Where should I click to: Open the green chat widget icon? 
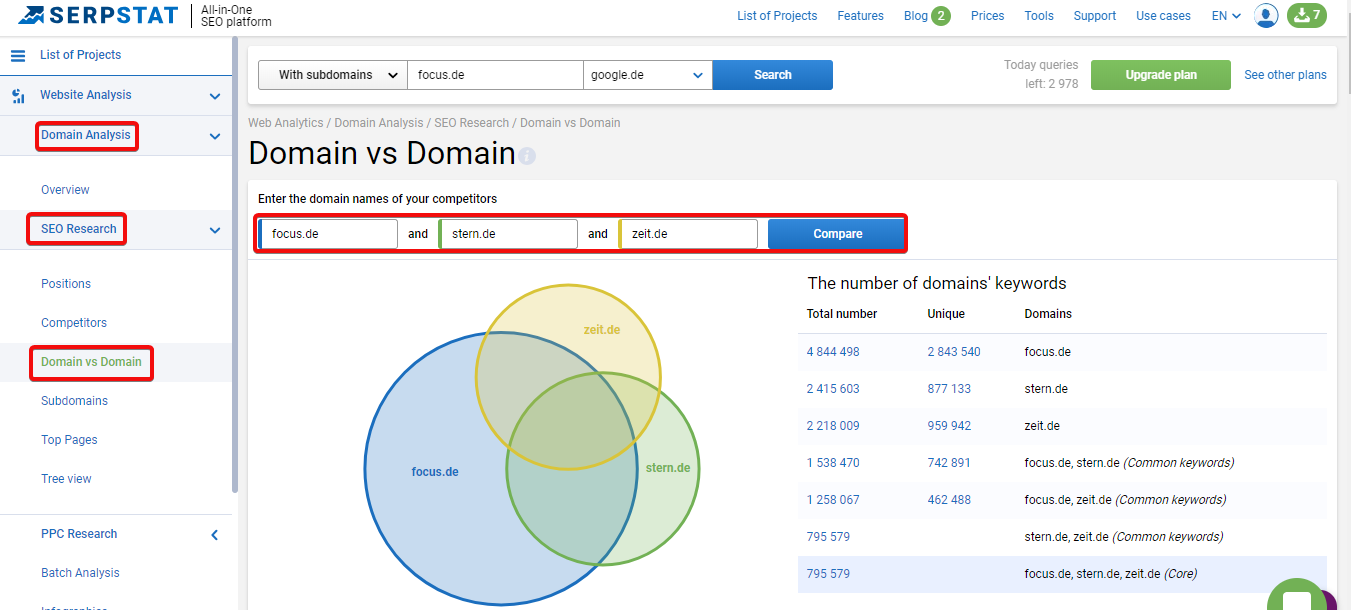click(1298, 598)
